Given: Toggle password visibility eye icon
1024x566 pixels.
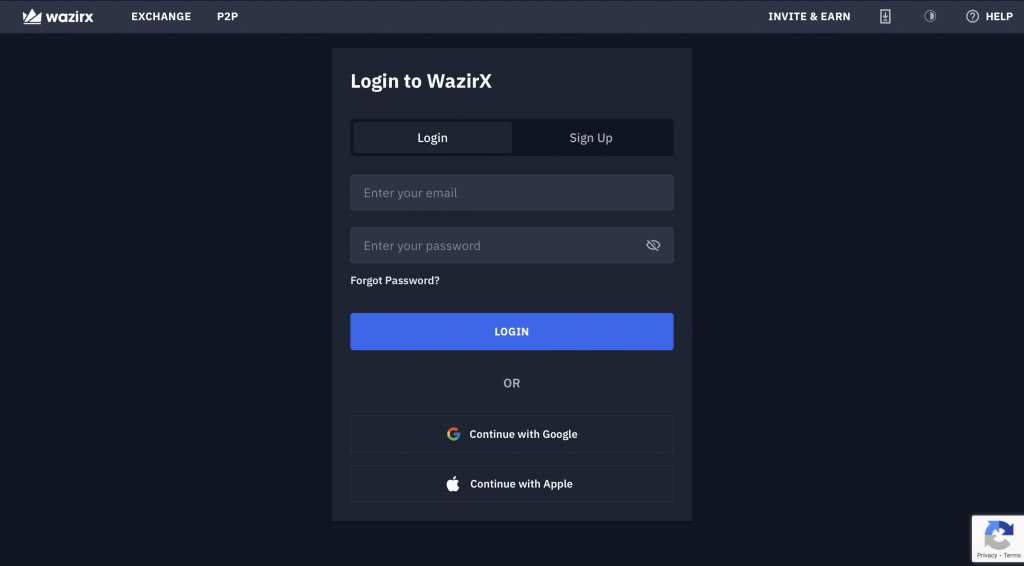Looking at the screenshot, I should [653, 245].
